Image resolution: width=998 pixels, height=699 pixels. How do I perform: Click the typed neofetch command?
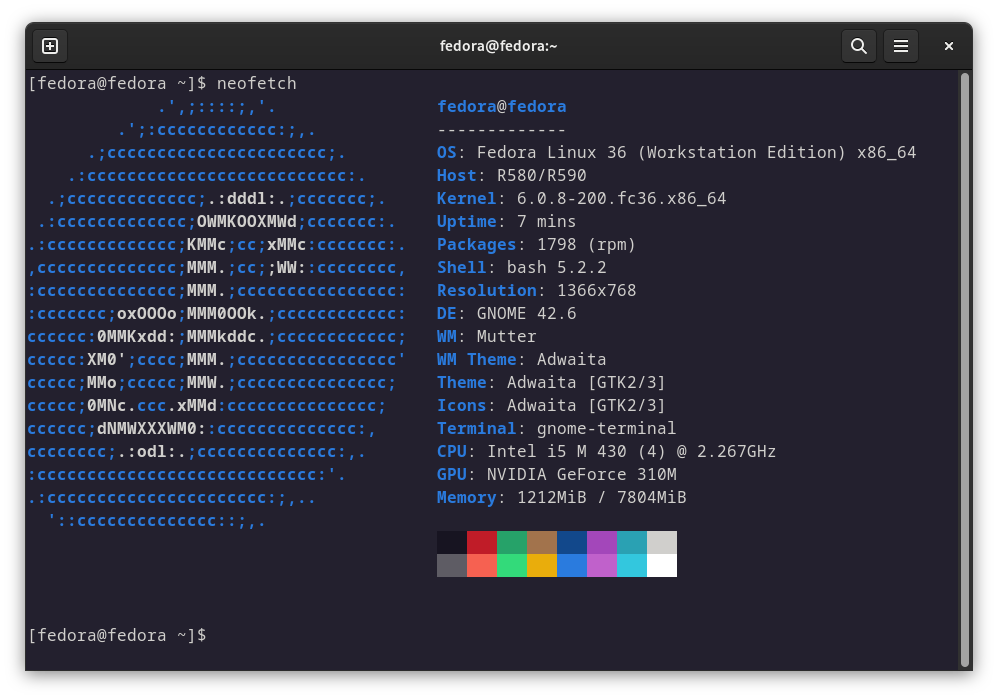coord(257,83)
